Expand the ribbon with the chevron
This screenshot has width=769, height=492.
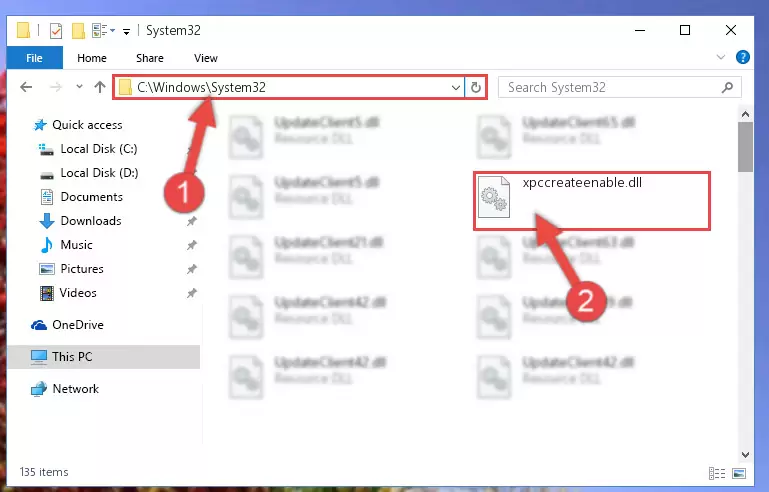click(721, 57)
